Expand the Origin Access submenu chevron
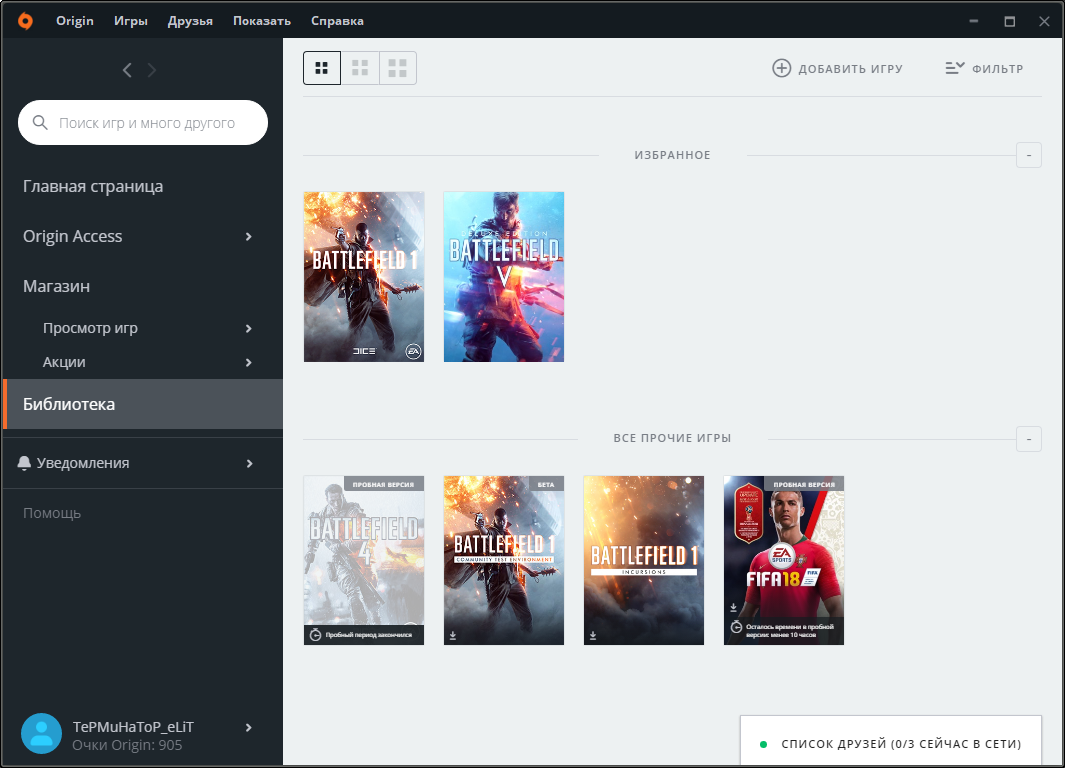The width and height of the screenshot is (1065, 768). click(x=249, y=236)
